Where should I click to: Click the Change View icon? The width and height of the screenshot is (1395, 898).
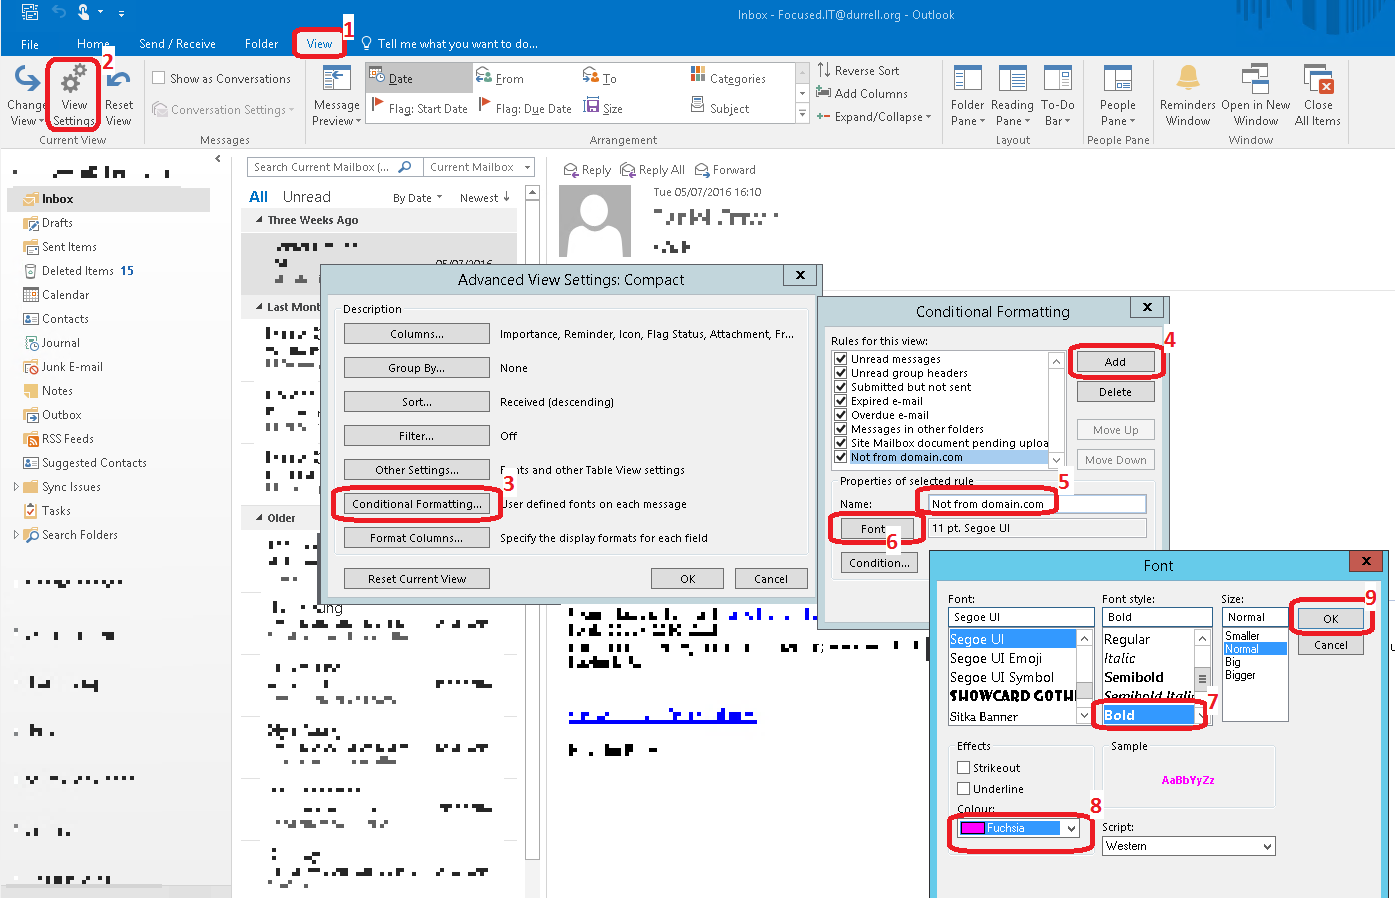tap(25, 80)
